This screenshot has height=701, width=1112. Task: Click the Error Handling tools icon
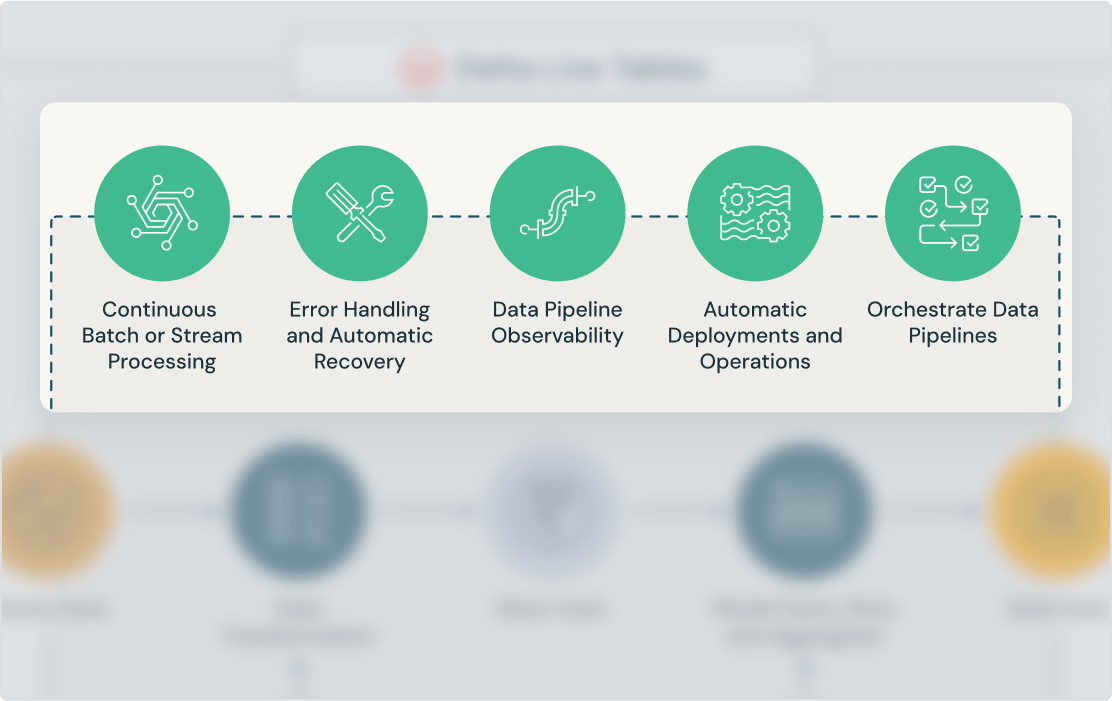(x=360, y=213)
